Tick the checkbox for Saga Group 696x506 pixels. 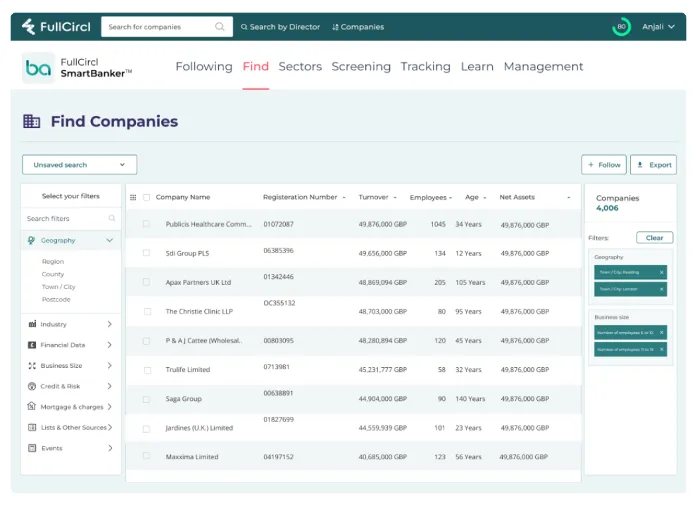click(146, 399)
